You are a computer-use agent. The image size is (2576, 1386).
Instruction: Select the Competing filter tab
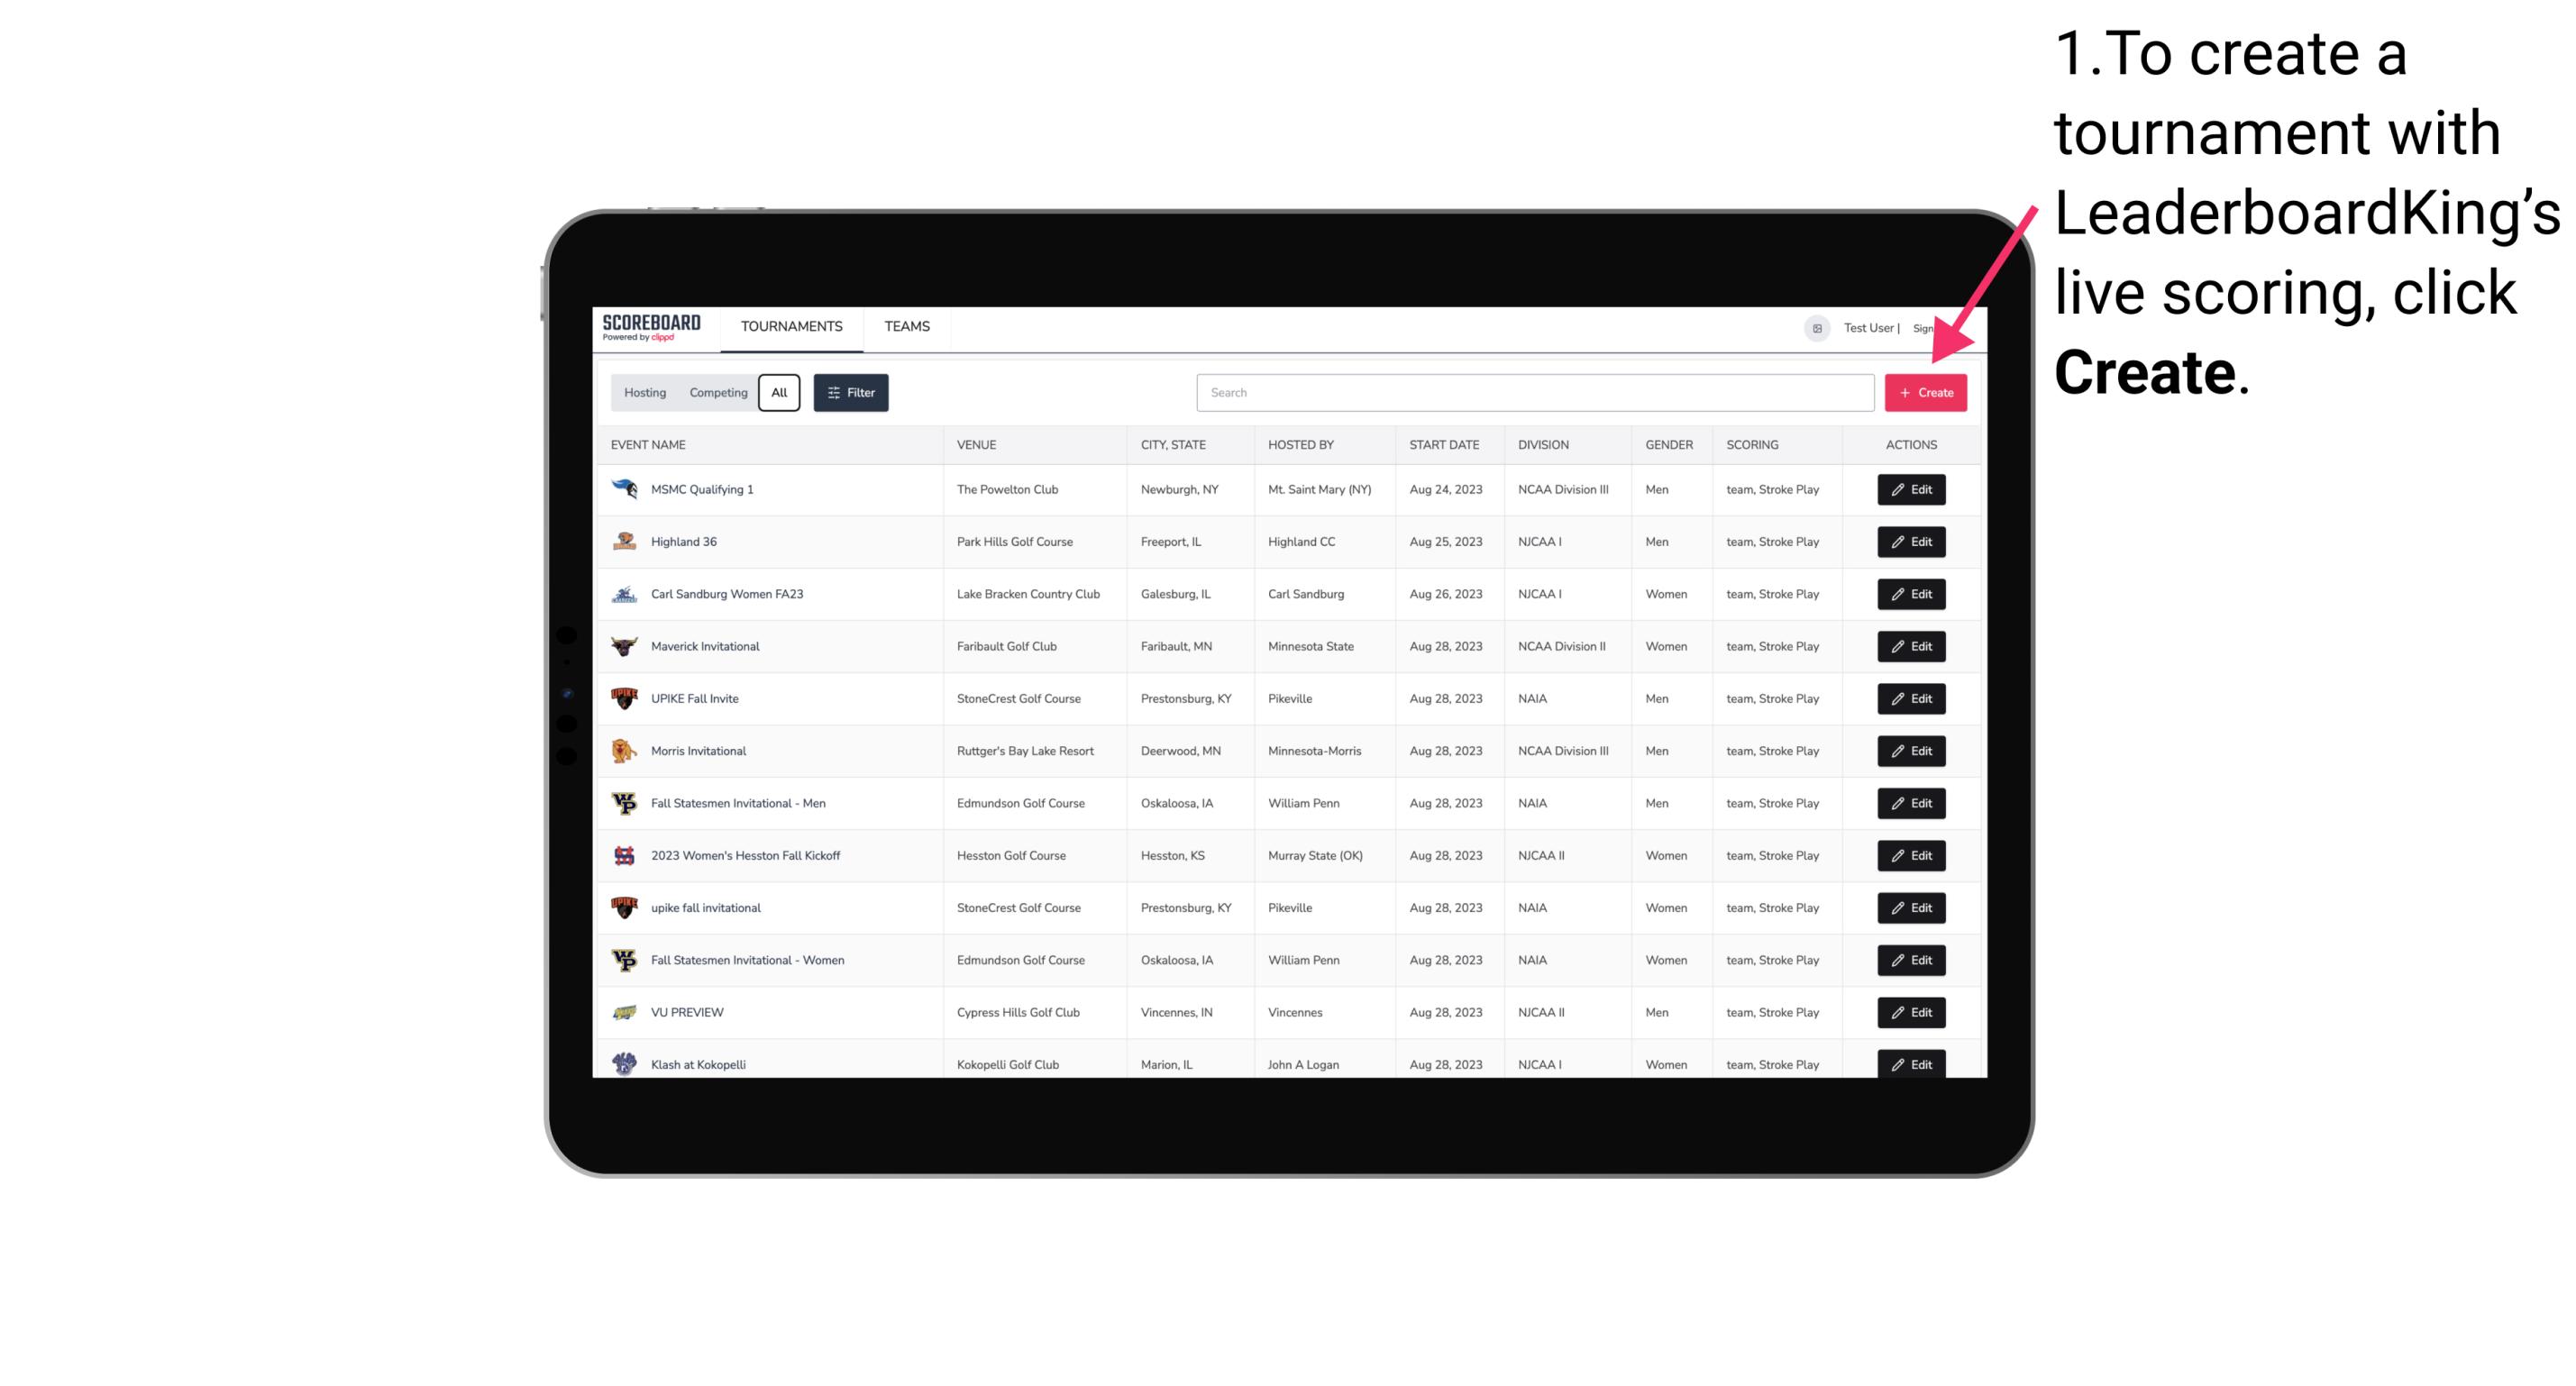pos(717,393)
